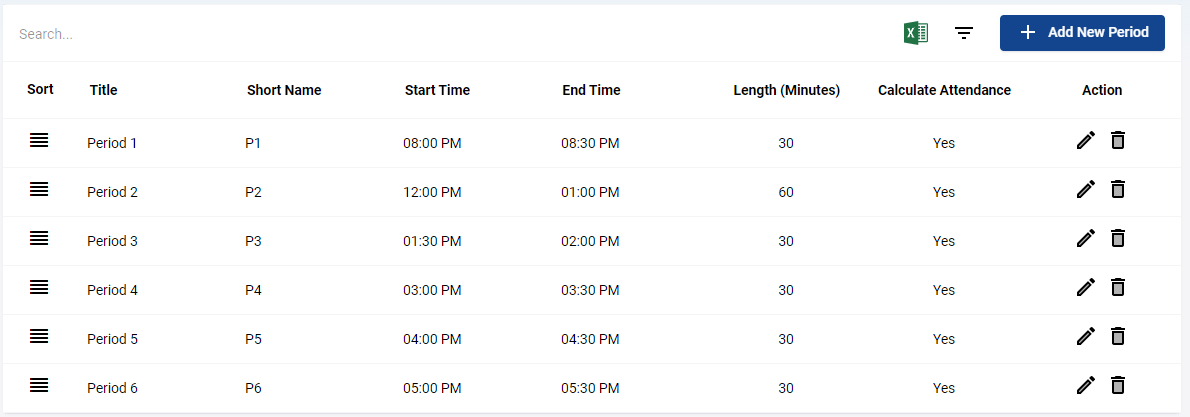The height and width of the screenshot is (417, 1190).
Task: Sort by the Start Time column header
Action: tap(437, 90)
